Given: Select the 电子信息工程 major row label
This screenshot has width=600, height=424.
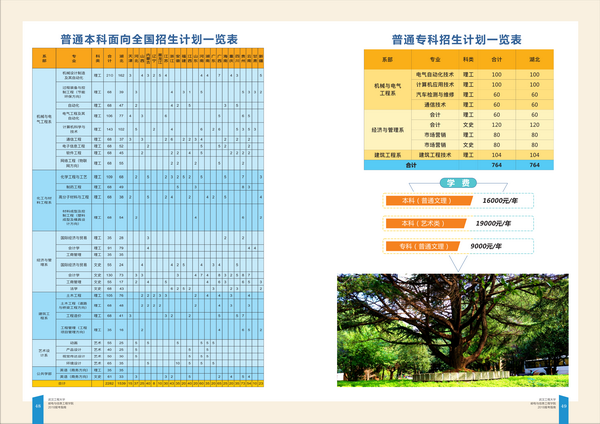Looking at the screenshot, I should [x=73, y=146].
